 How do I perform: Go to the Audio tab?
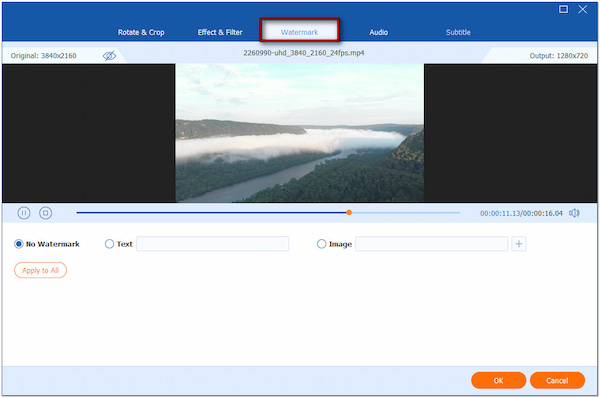(378, 32)
